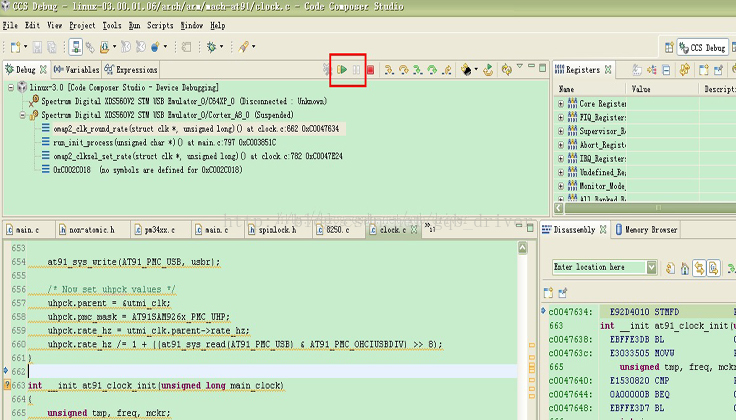Viewport: 736px width, 420px height.
Task: Click the Assembly Step Over icon
Action: click(x=432, y=70)
